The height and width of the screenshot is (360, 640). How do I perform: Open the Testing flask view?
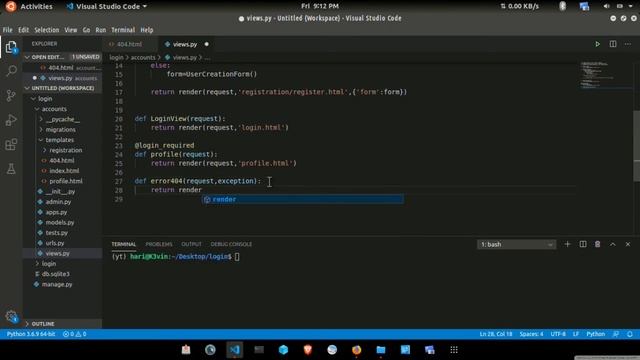11,169
